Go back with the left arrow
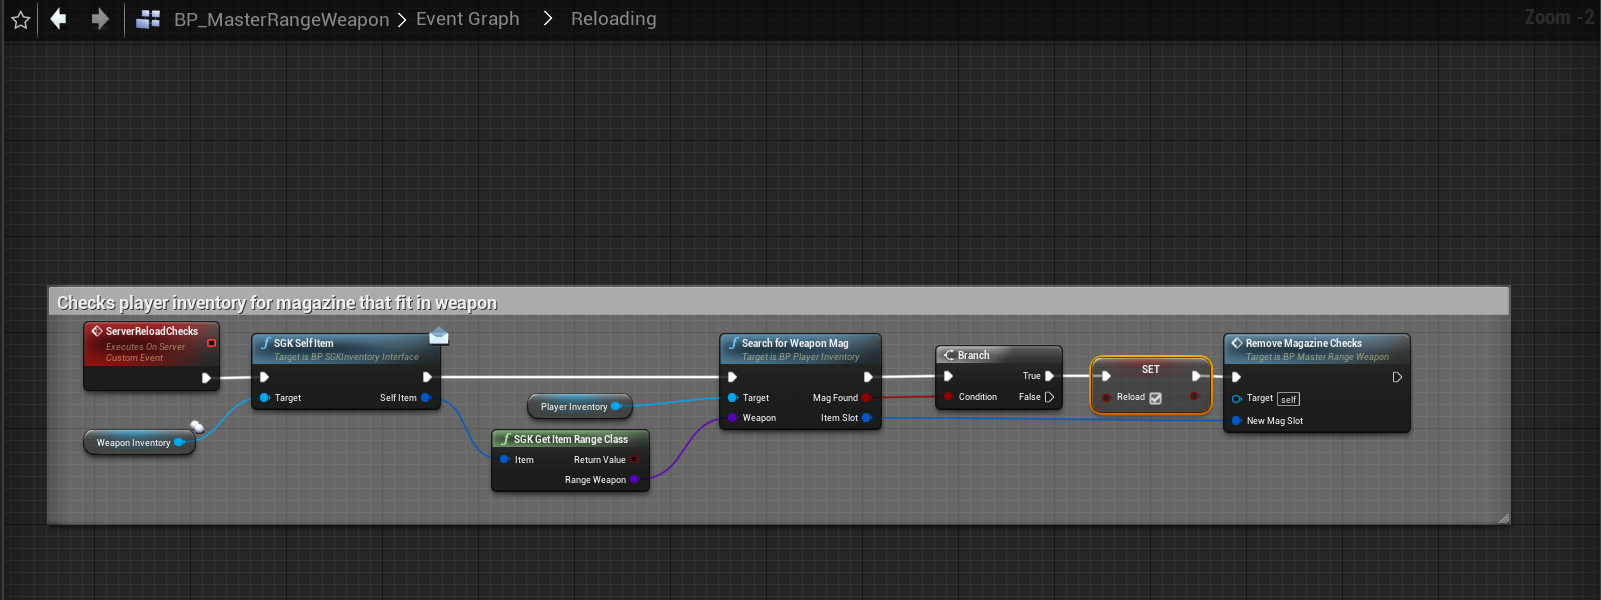Screen dimensions: 1601x600 59,19
